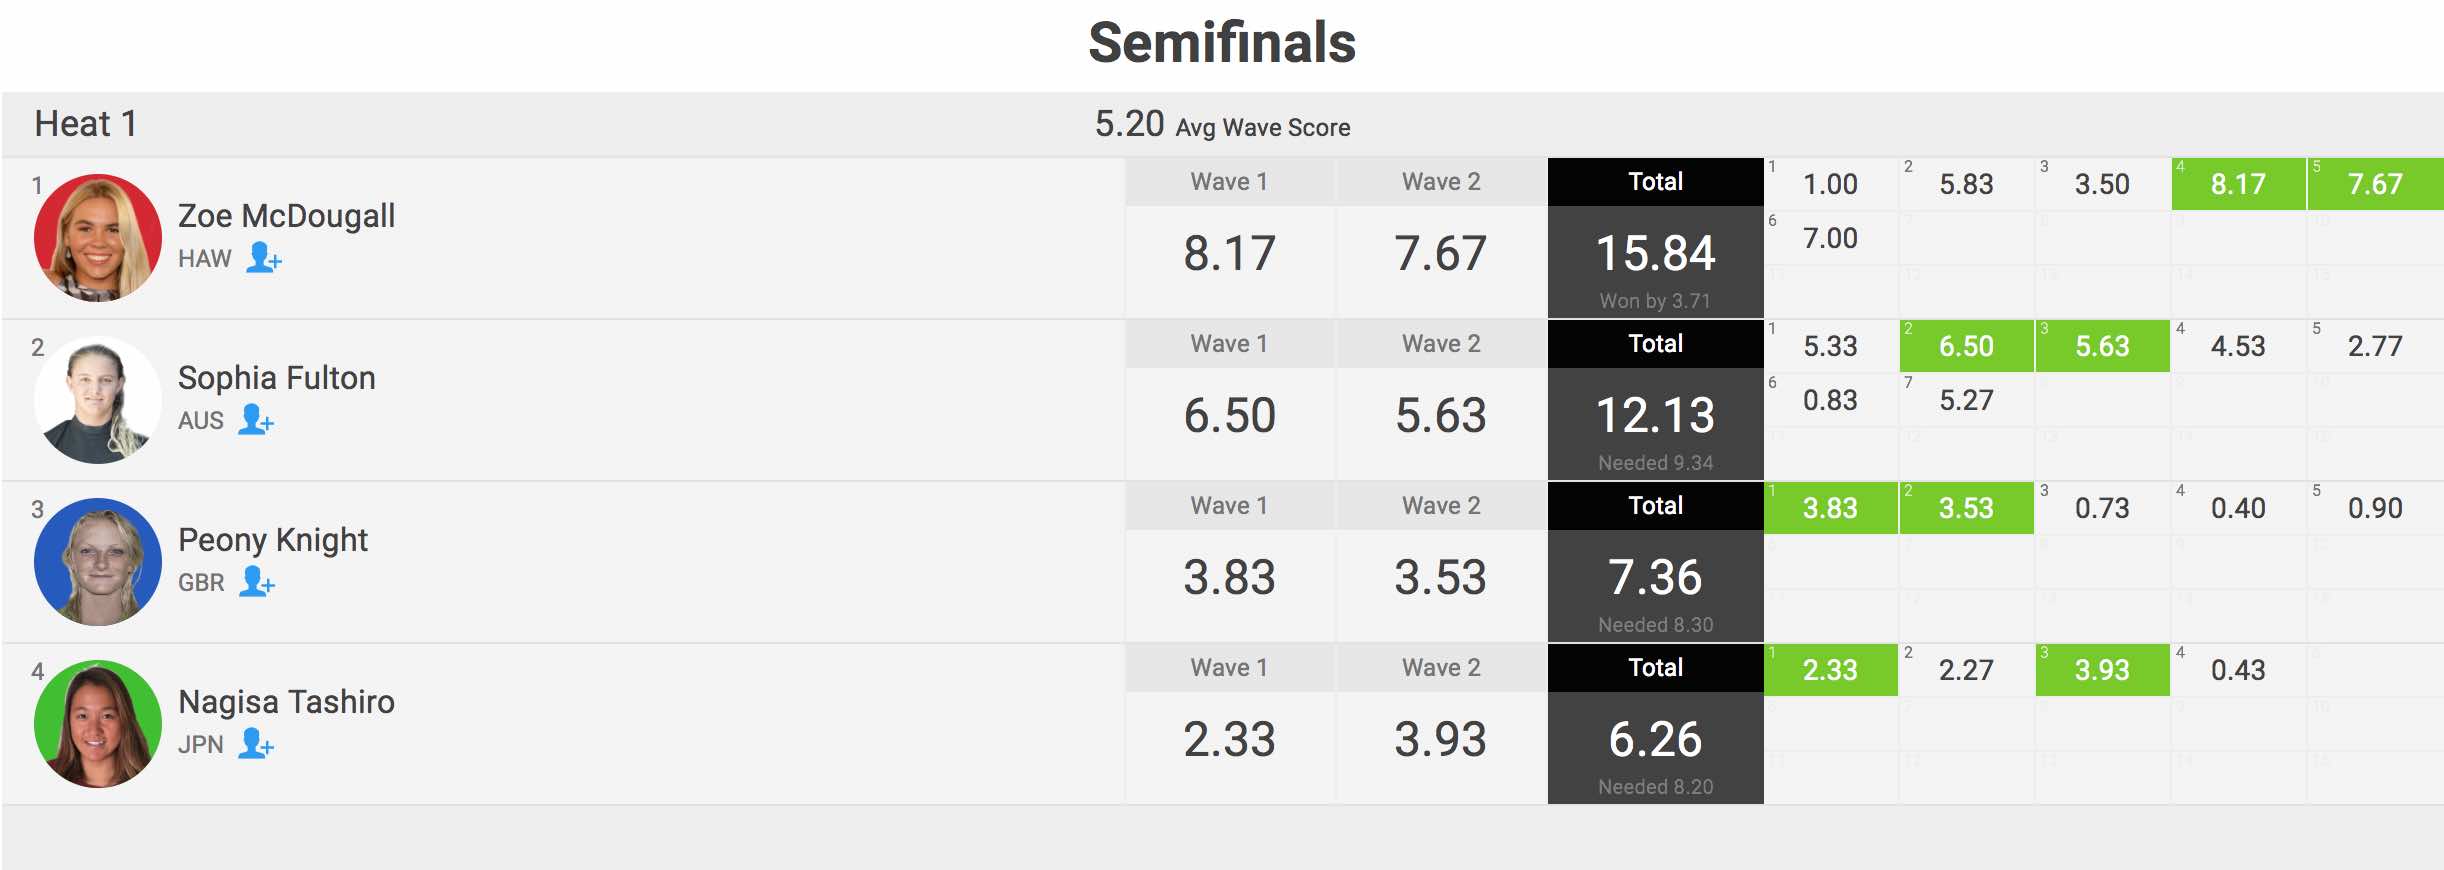Click Zoe McDougall's 15.84 total score
Viewport: 2444px width, 870px height.
[1655, 253]
